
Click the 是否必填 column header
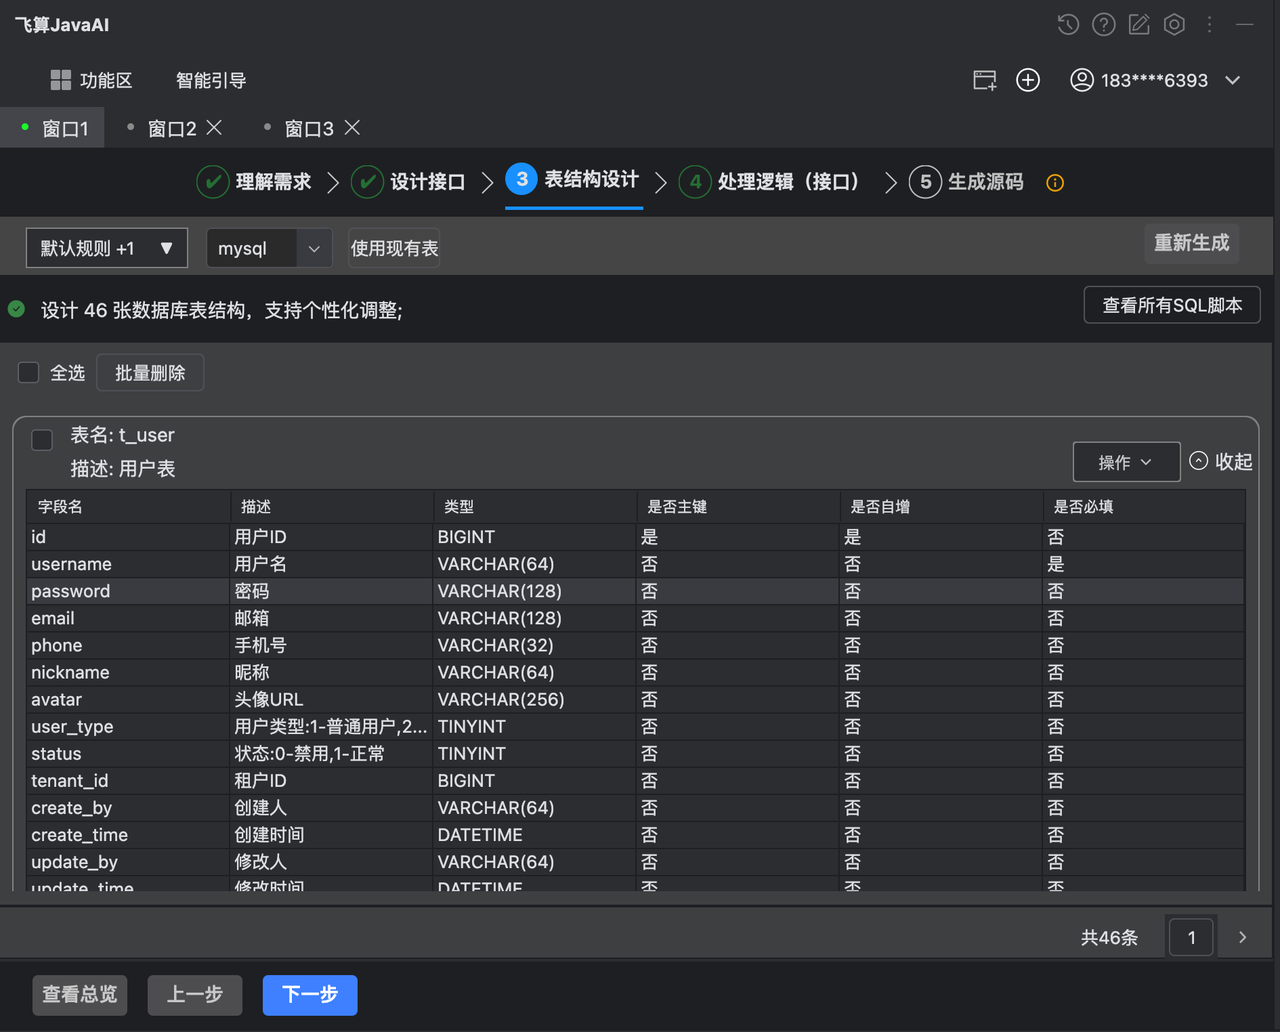pos(1144,507)
